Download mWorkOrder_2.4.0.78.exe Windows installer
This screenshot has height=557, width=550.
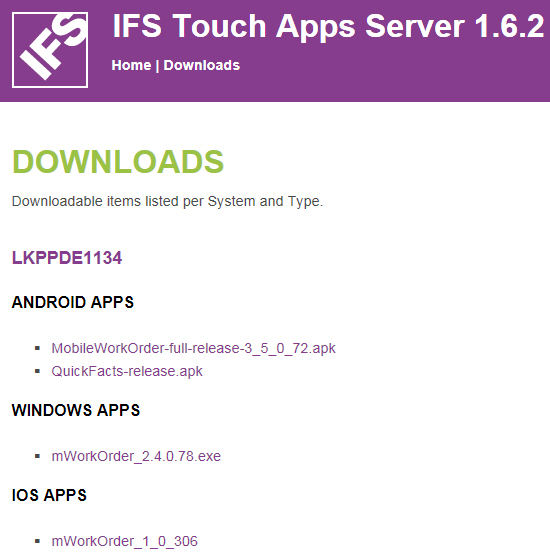pyautogui.click(x=136, y=456)
